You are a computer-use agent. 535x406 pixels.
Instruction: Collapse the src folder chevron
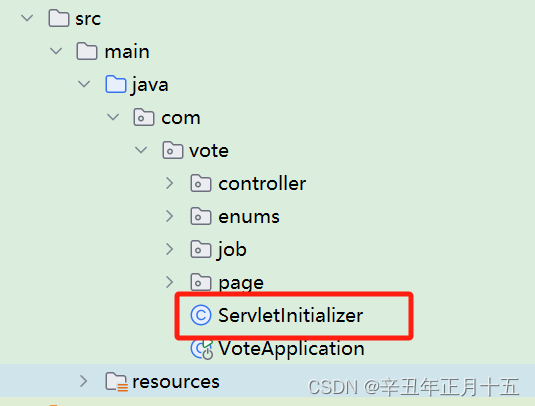click(27, 18)
